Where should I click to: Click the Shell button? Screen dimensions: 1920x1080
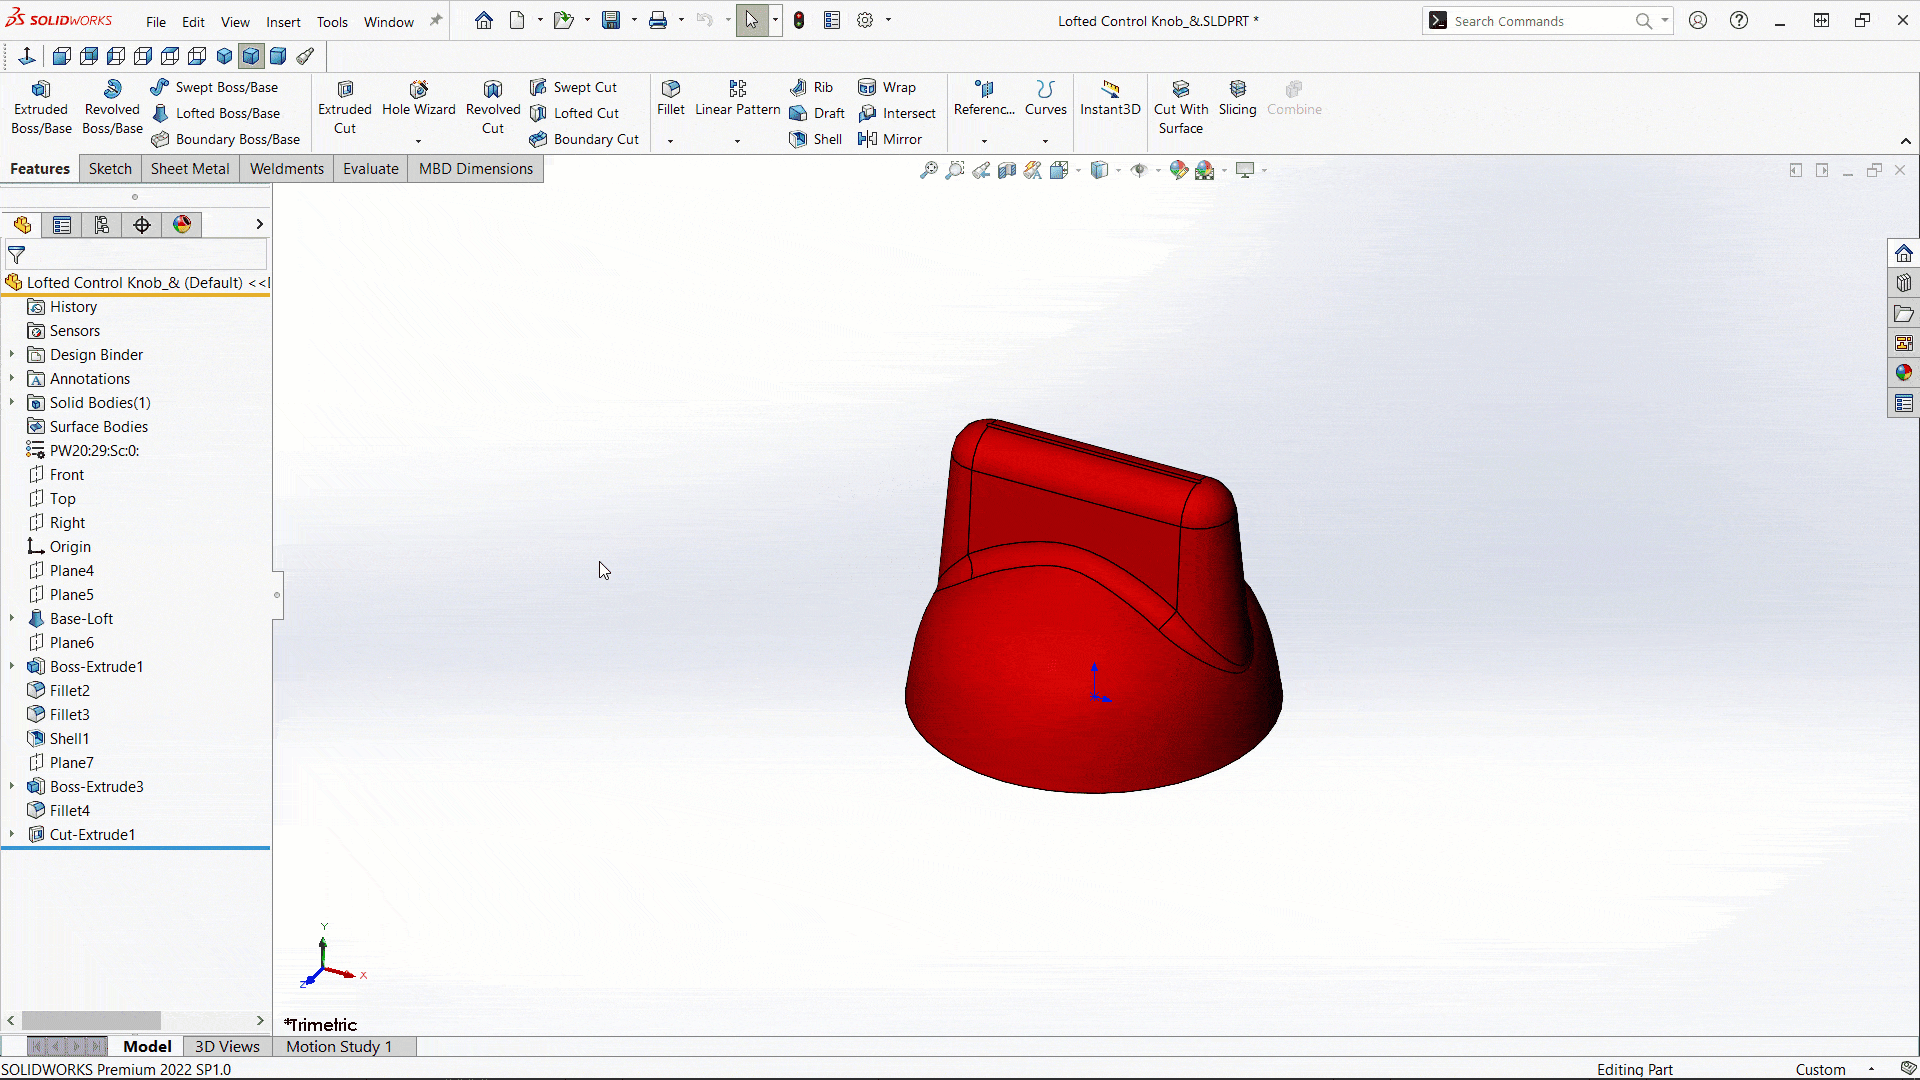click(816, 139)
